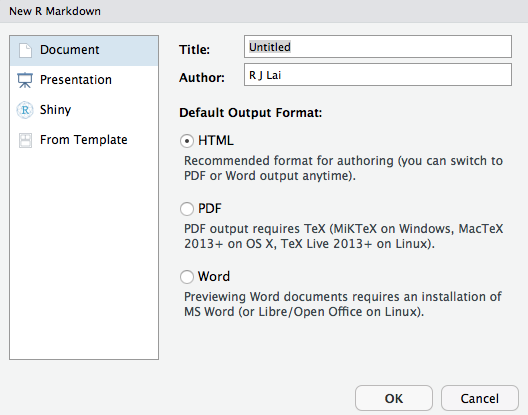Click the New R Markdown title bar
This screenshot has height=415, width=528.
[x=264, y=11]
